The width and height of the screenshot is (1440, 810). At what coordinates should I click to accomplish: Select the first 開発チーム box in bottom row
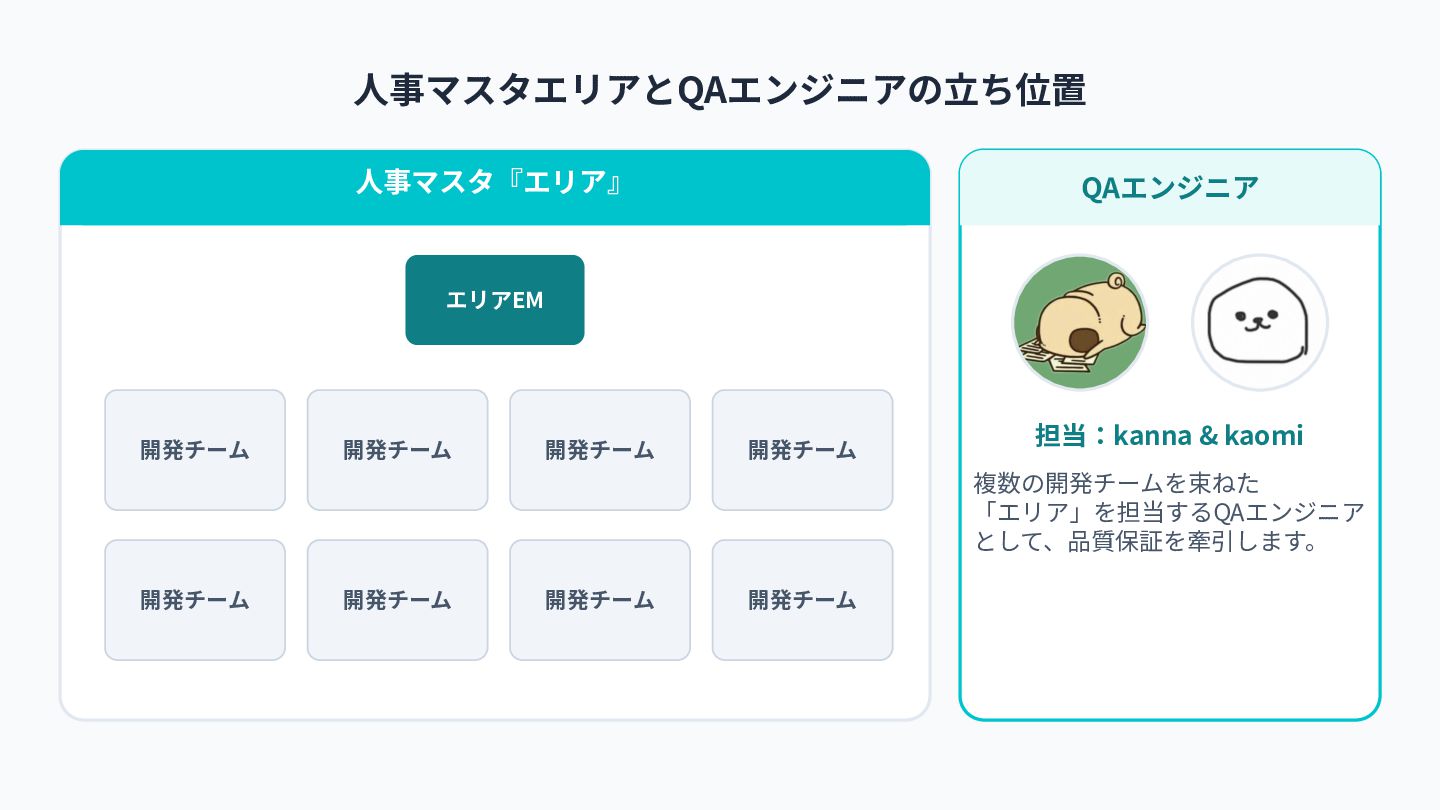point(195,600)
